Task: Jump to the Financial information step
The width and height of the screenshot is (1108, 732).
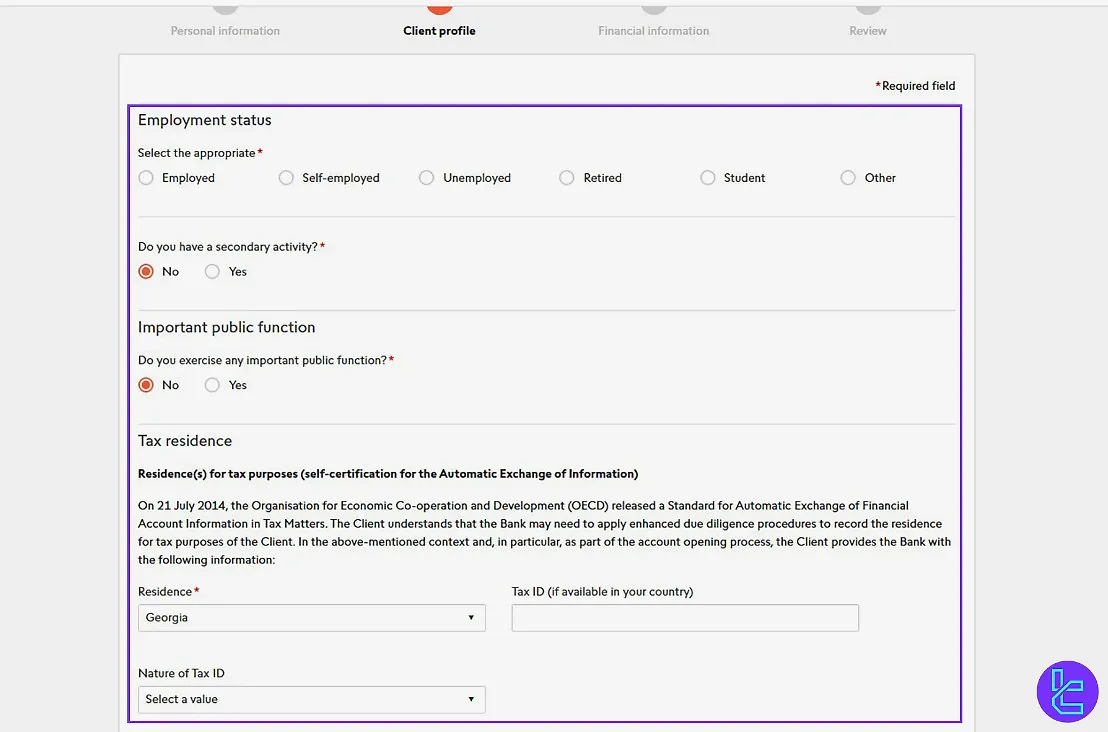Action: (654, 31)
